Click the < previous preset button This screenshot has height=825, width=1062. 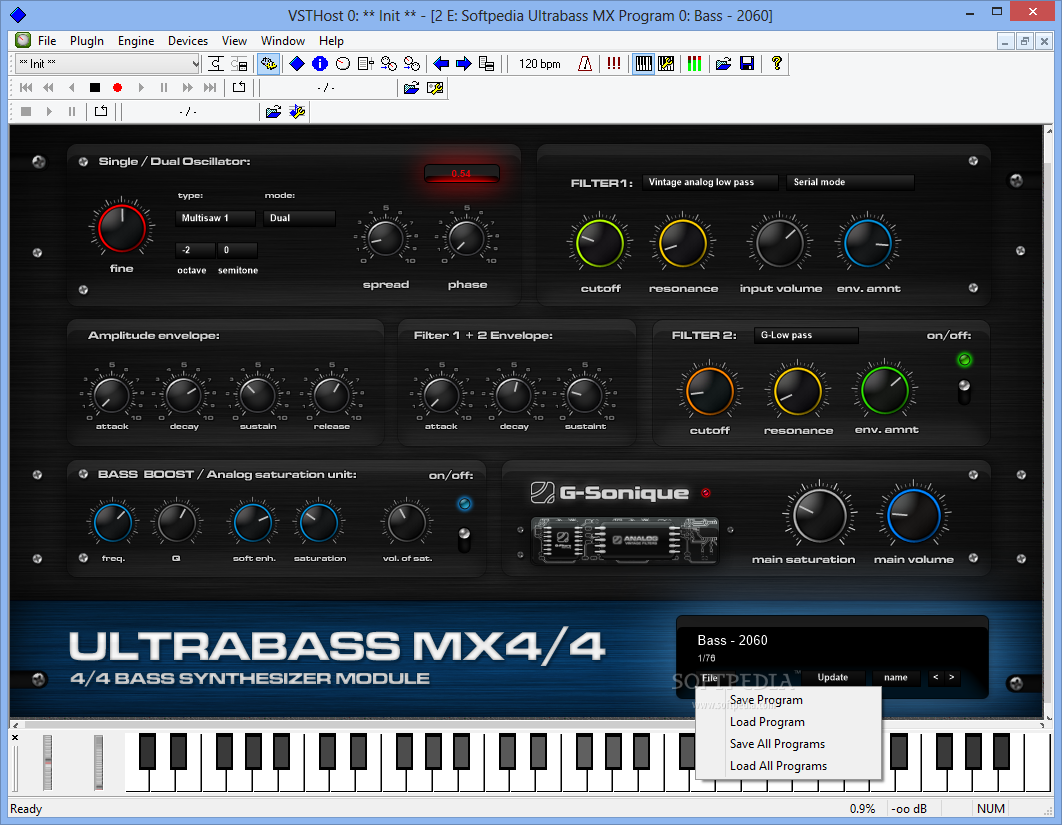pos(935,677)
